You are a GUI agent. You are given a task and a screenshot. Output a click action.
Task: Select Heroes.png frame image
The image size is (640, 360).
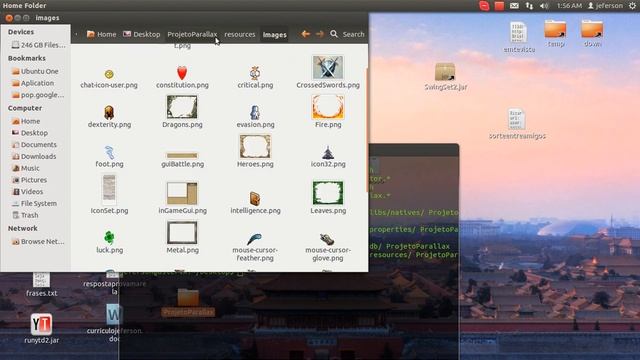(x=255, y=146)
